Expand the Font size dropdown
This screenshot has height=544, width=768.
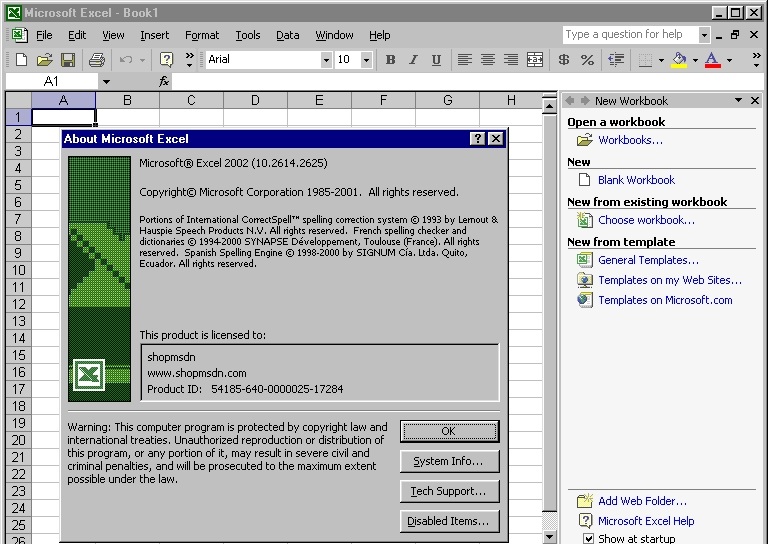click(x=366, y=60)
